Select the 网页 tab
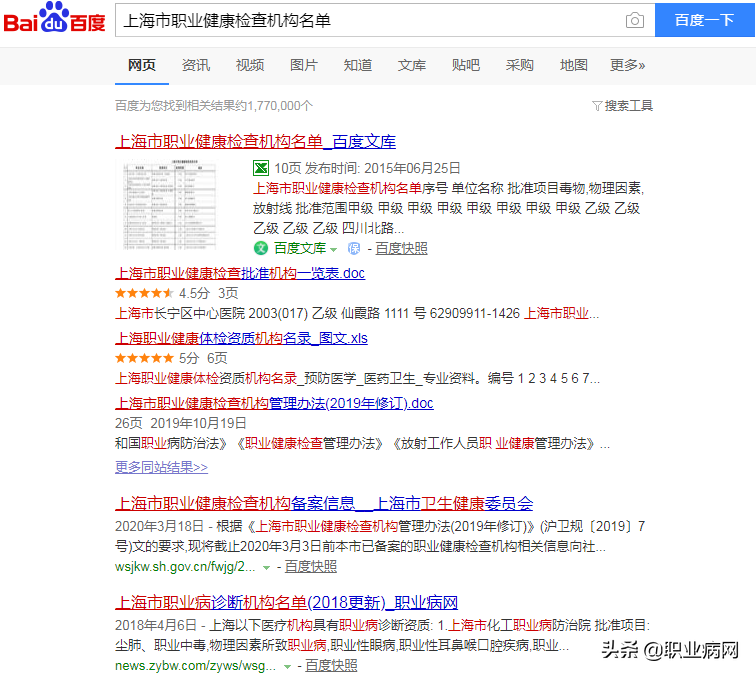Viewport: 756px width, 676px height. pyautogui.click(x=142, y=65)
